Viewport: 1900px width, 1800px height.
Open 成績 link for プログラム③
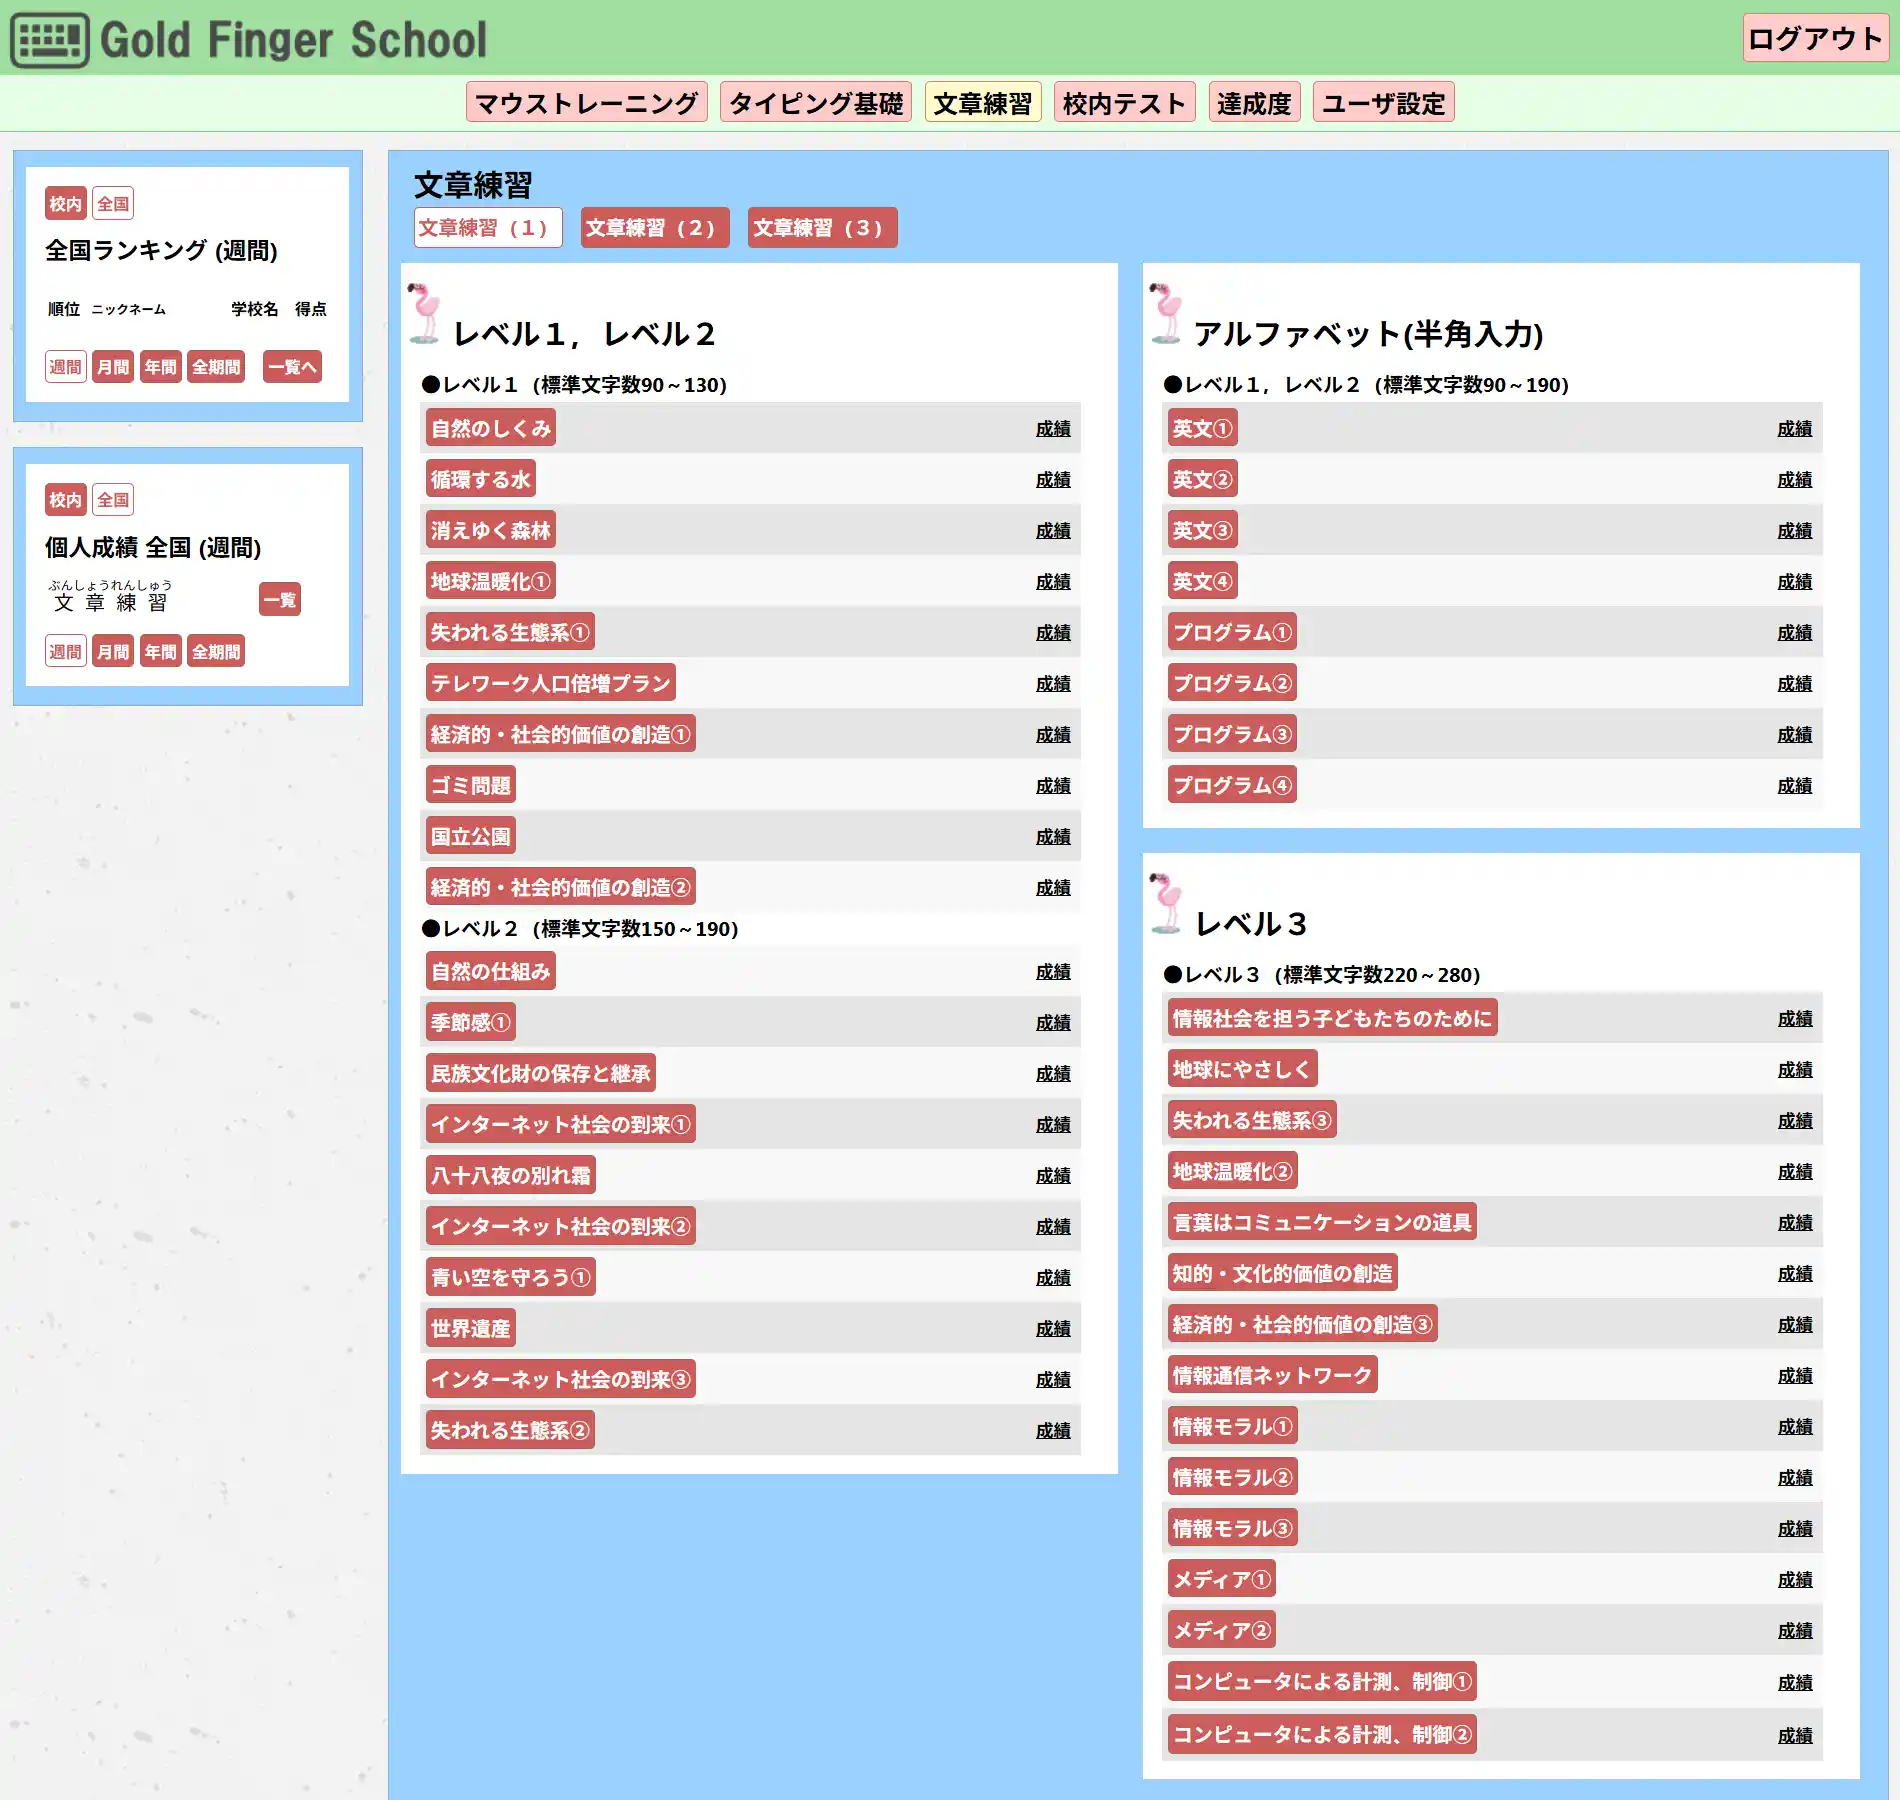click(x=1794, y=735)
